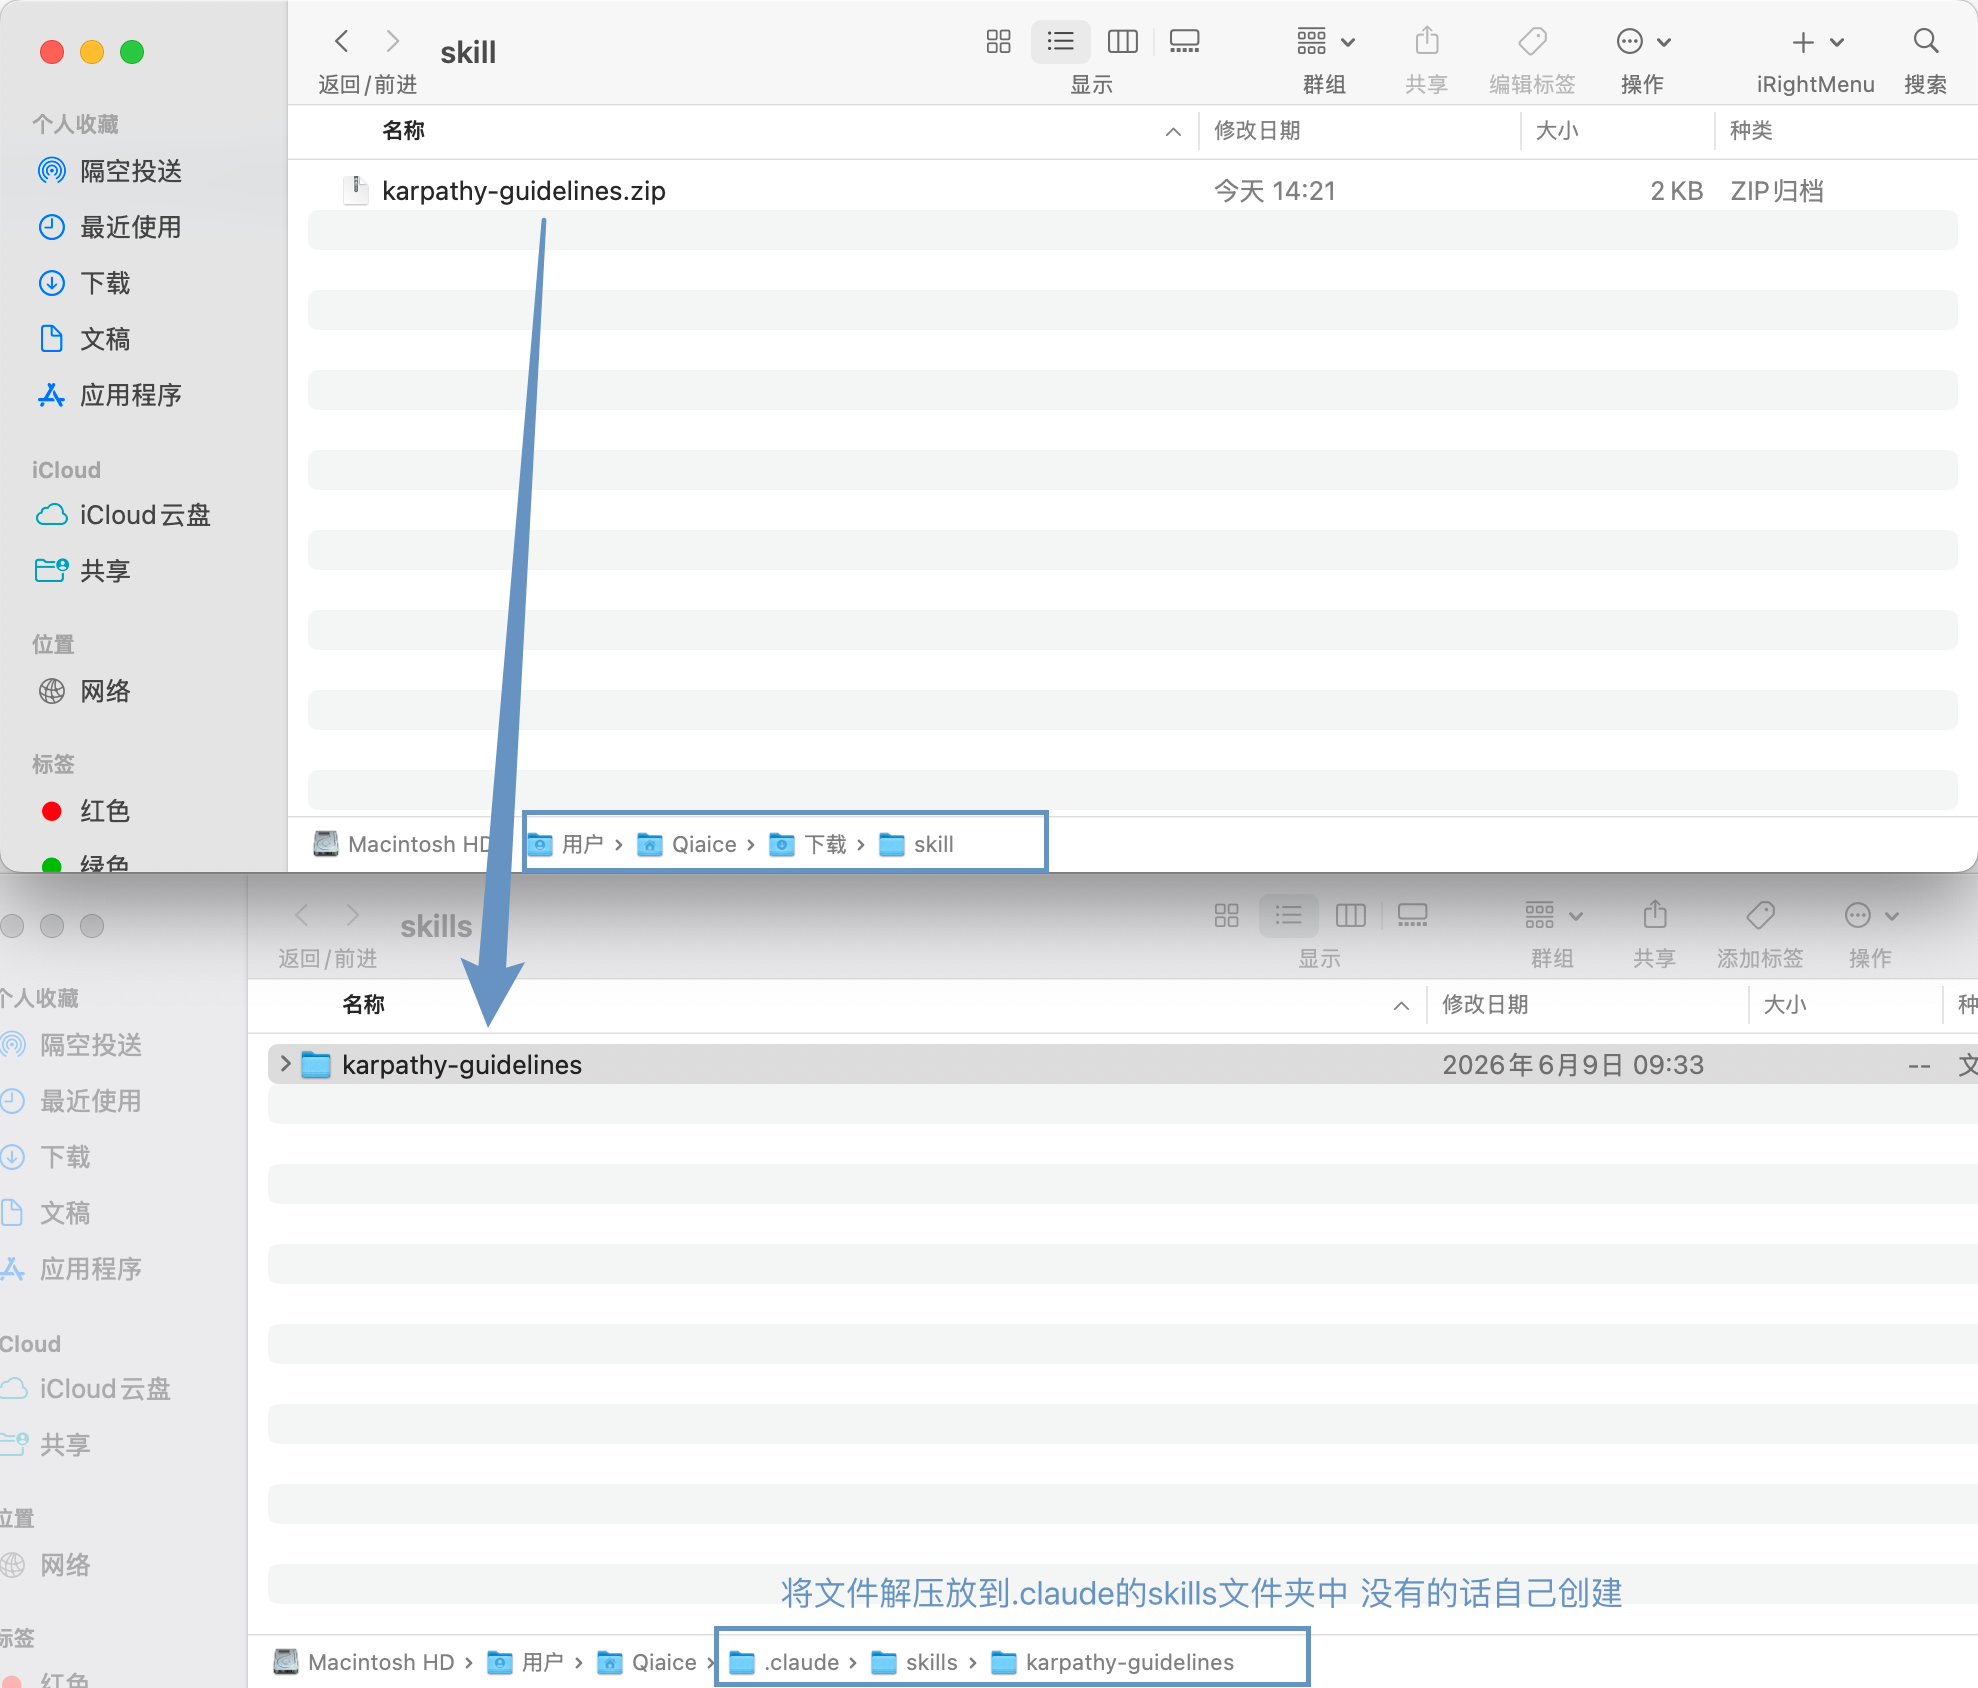
Task: Open Applications in the sidebar
Action: click(110, 395)
